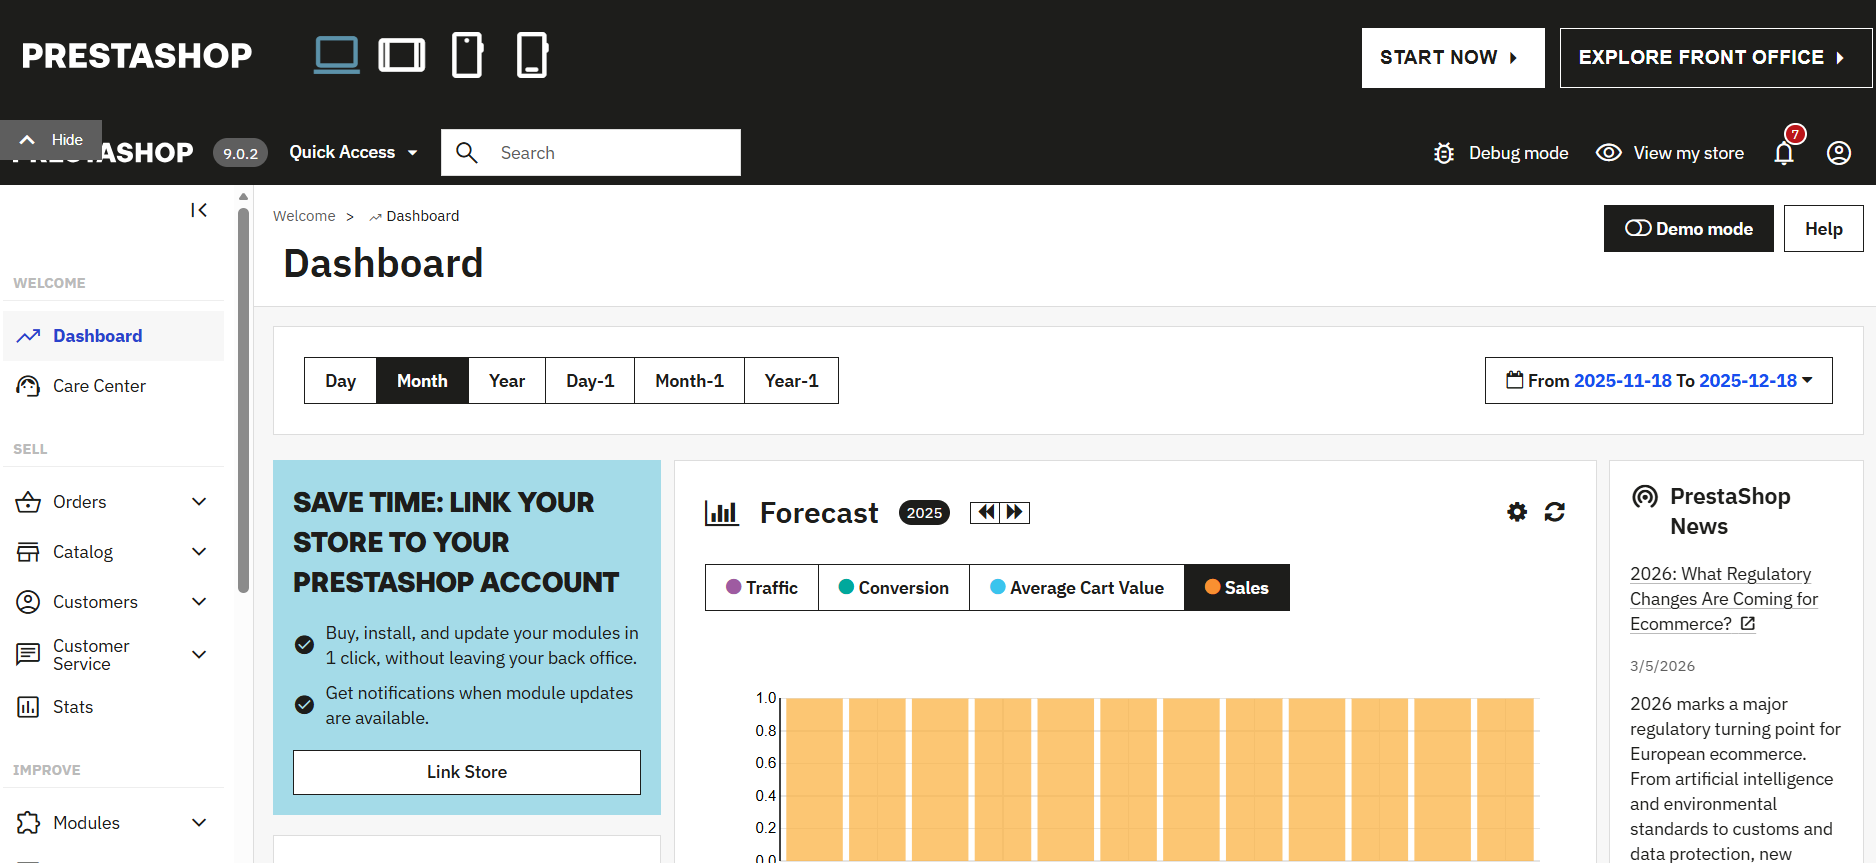Screen dimensions: 1876x863
Task: Open the 2026 Regulatory Changes news link
Action: coord(1724,599)
